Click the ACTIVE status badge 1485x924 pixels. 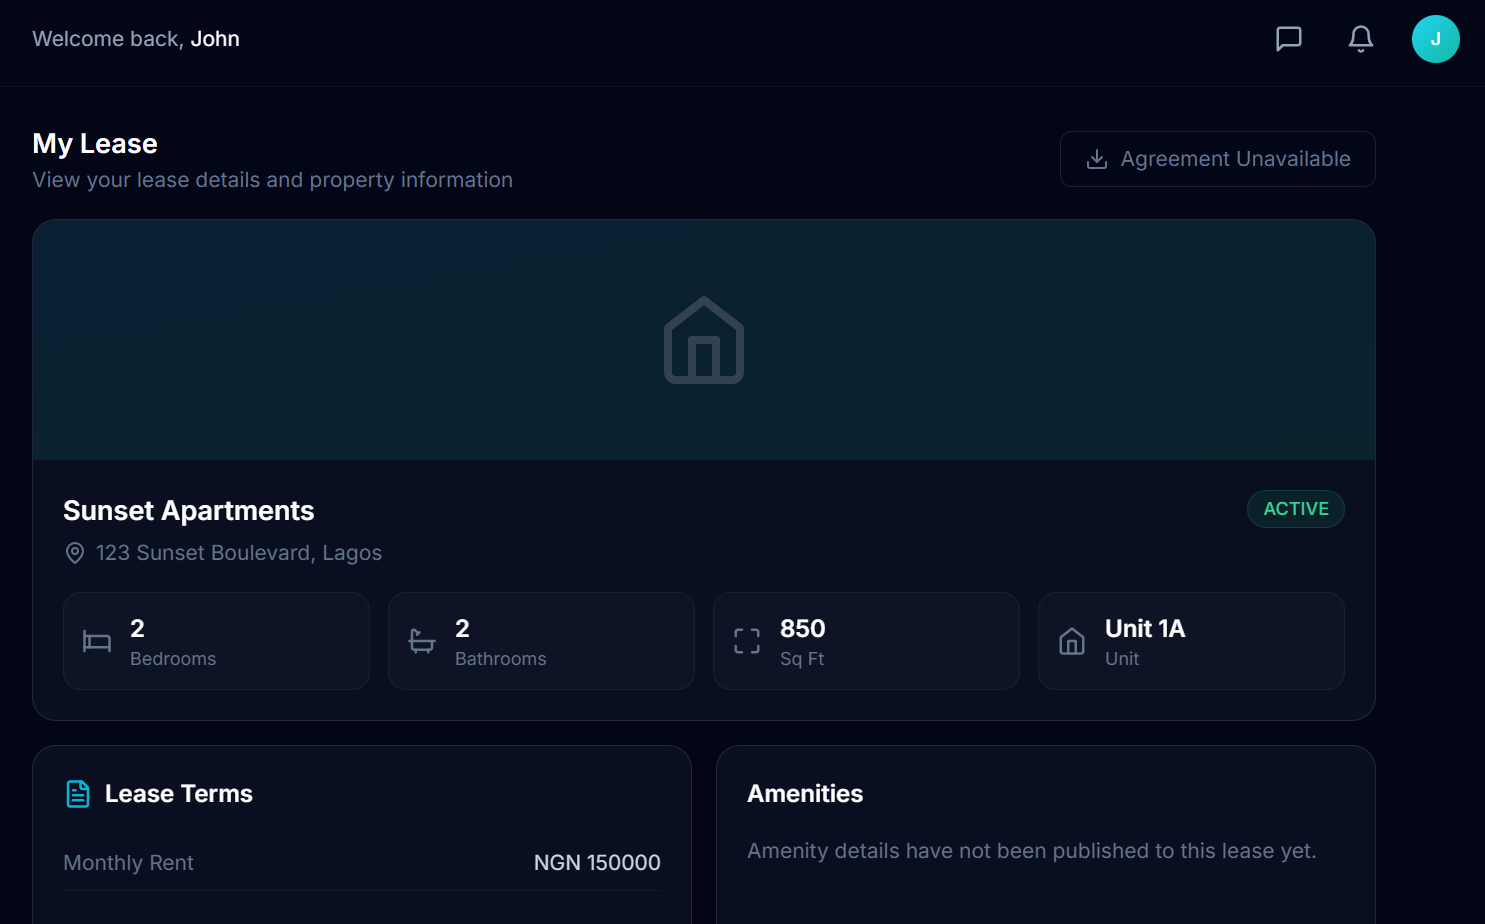click(1296, 509)
